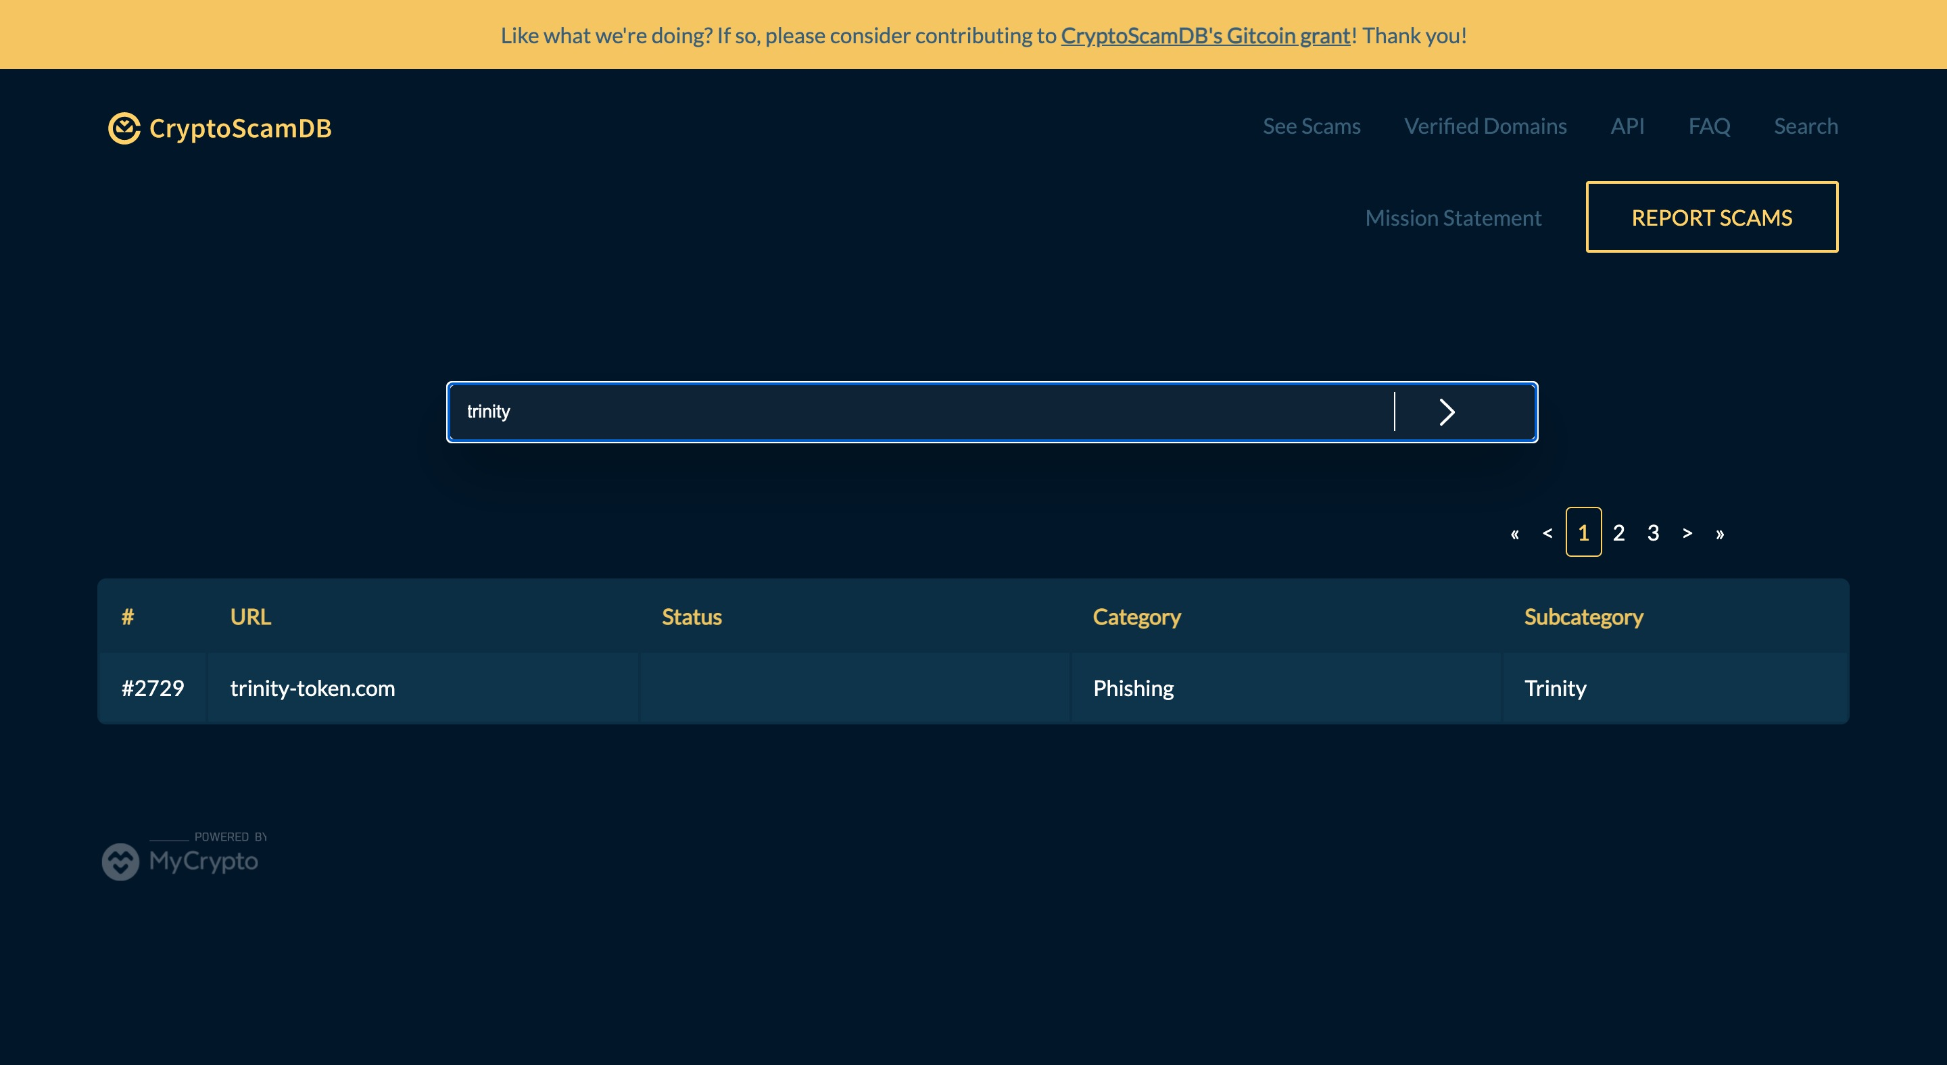This screenshot has width=1947, height=1065.
Task: Select page 3 in pagination
Action: [1653, 533]
